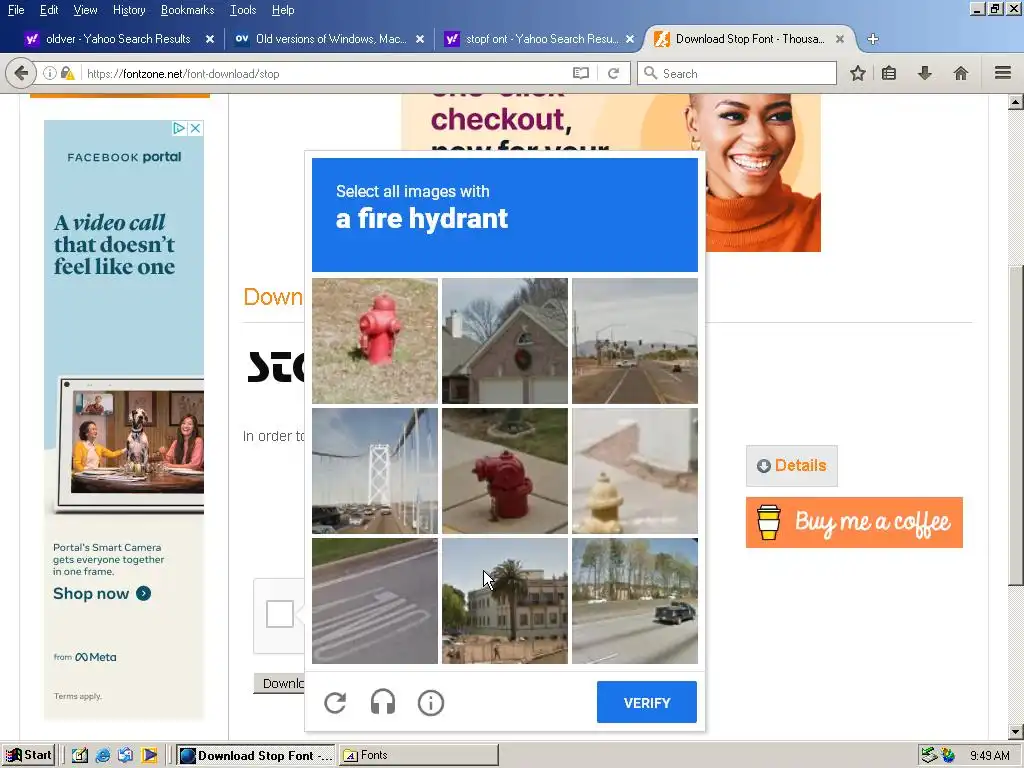Image resolution: width=1024 pixels, height=768 pixels.
Task: Open the Tools menu
Action: pyautogui.click(x=243, y=10)
